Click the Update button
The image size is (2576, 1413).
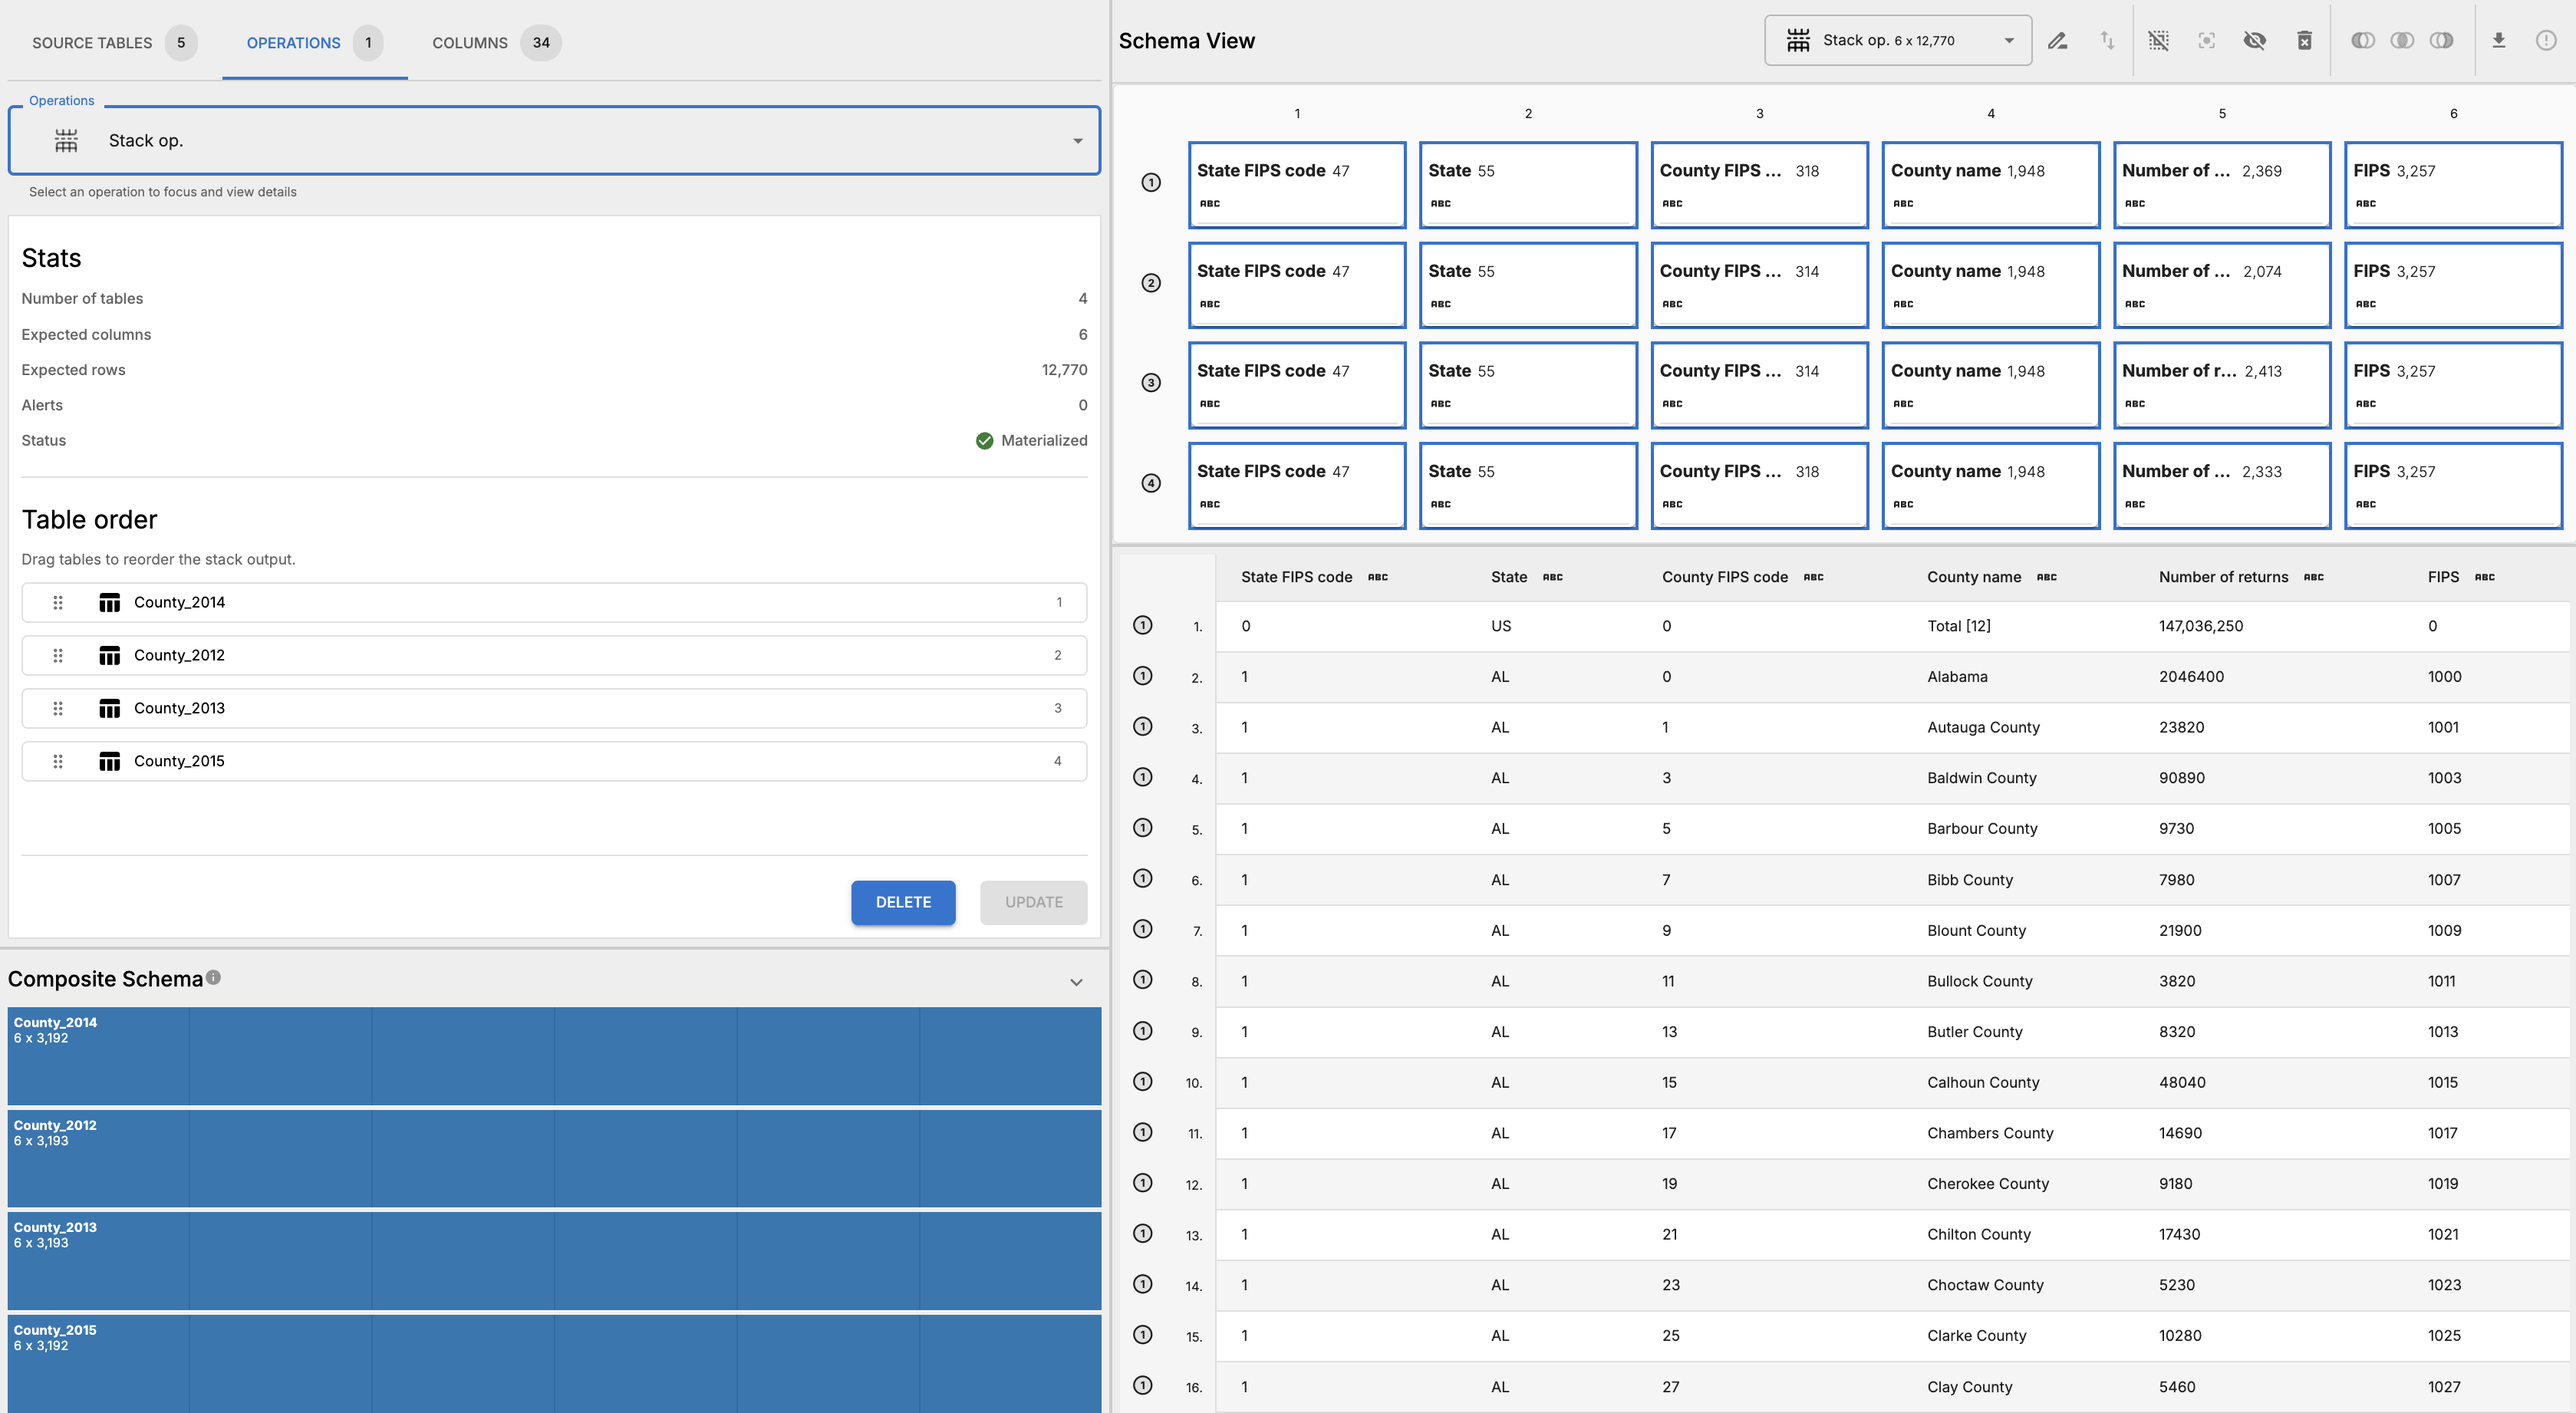[x=1033, y=902]
